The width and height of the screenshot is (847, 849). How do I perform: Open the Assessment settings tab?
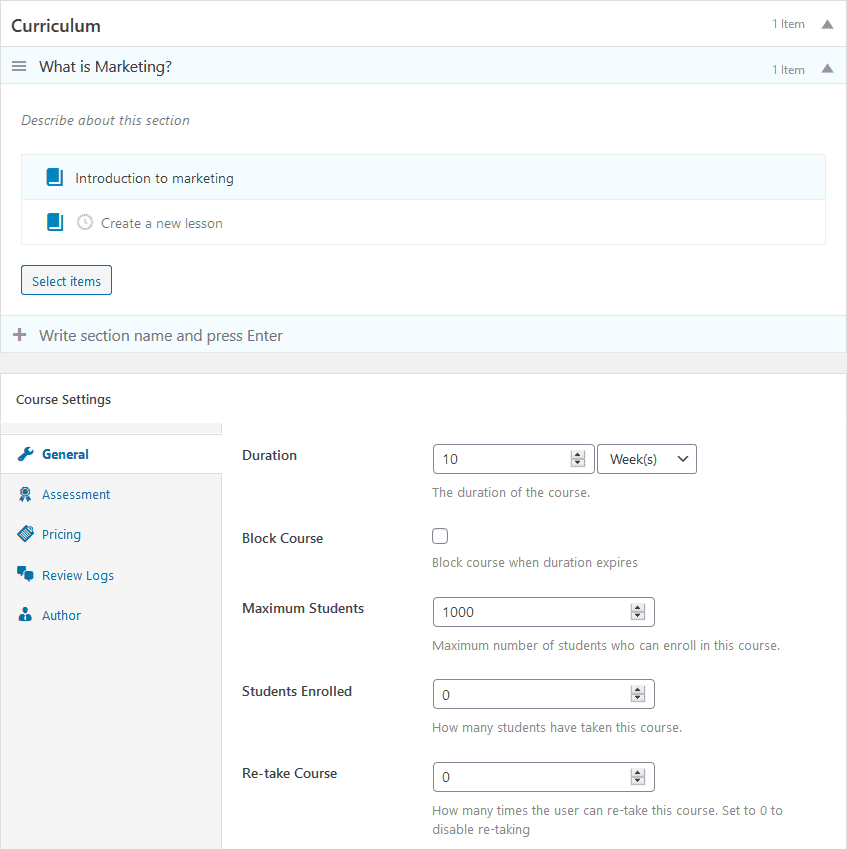(76, 494)
